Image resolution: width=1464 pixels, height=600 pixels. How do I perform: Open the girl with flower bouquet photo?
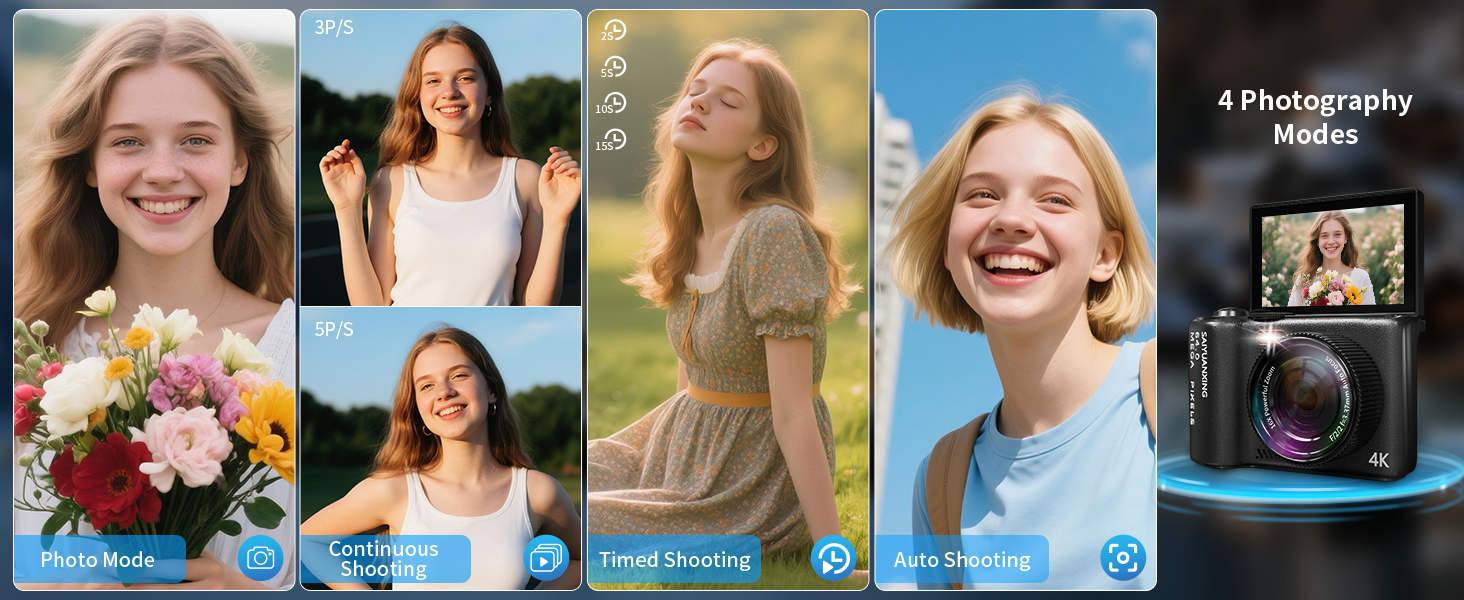coord(154,280)
